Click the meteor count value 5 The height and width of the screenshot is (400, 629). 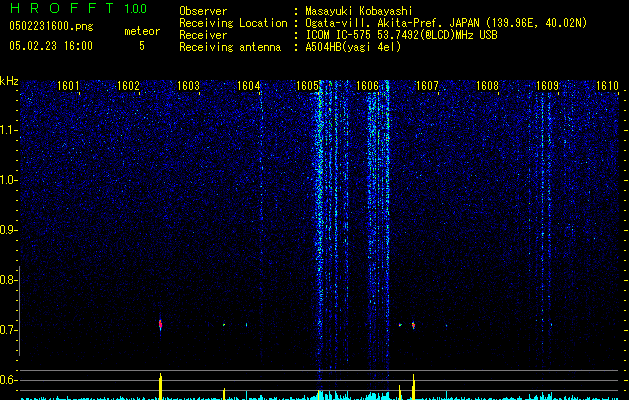coord(142,46)
